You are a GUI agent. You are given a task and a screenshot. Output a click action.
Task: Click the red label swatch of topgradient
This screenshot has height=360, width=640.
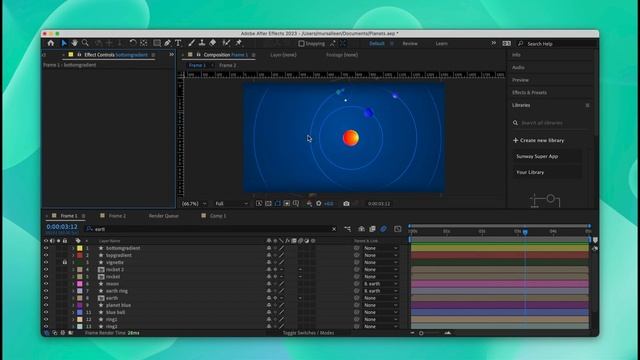pyautogui.click(x=80, y=256)
